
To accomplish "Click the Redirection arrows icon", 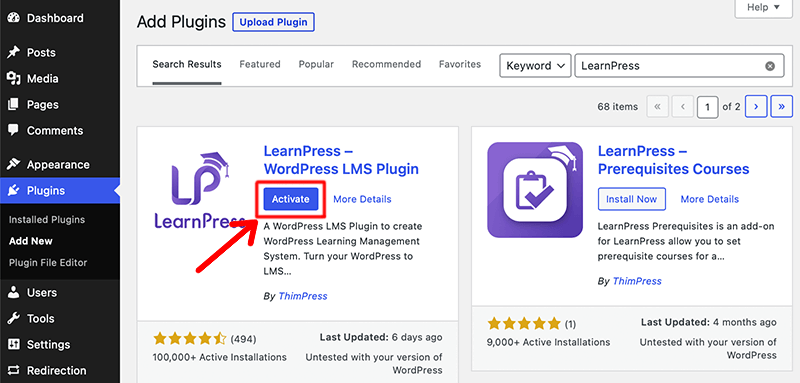I will point(14,371).
